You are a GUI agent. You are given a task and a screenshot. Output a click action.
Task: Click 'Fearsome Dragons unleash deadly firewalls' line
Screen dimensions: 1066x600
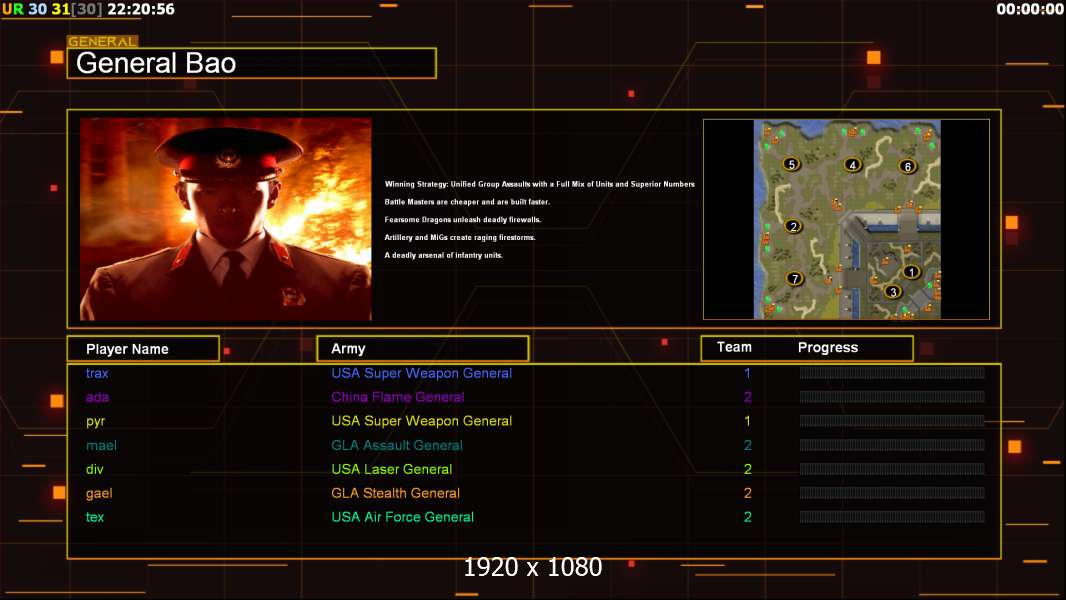463,219
